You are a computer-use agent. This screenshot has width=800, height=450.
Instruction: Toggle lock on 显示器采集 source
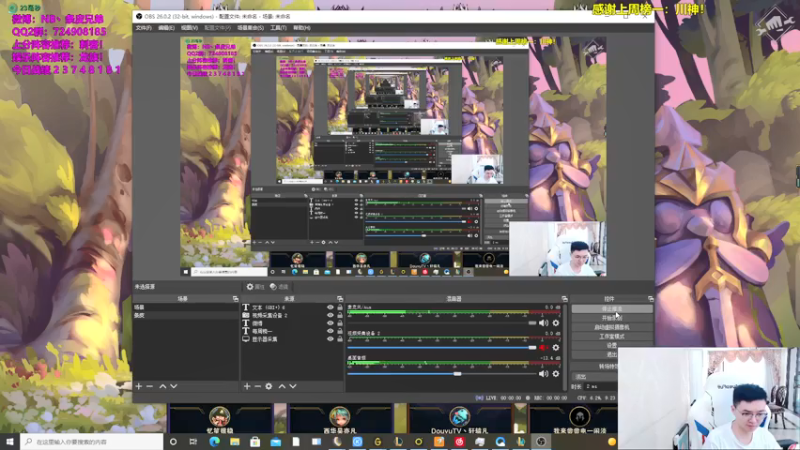(x=340, y=339)
